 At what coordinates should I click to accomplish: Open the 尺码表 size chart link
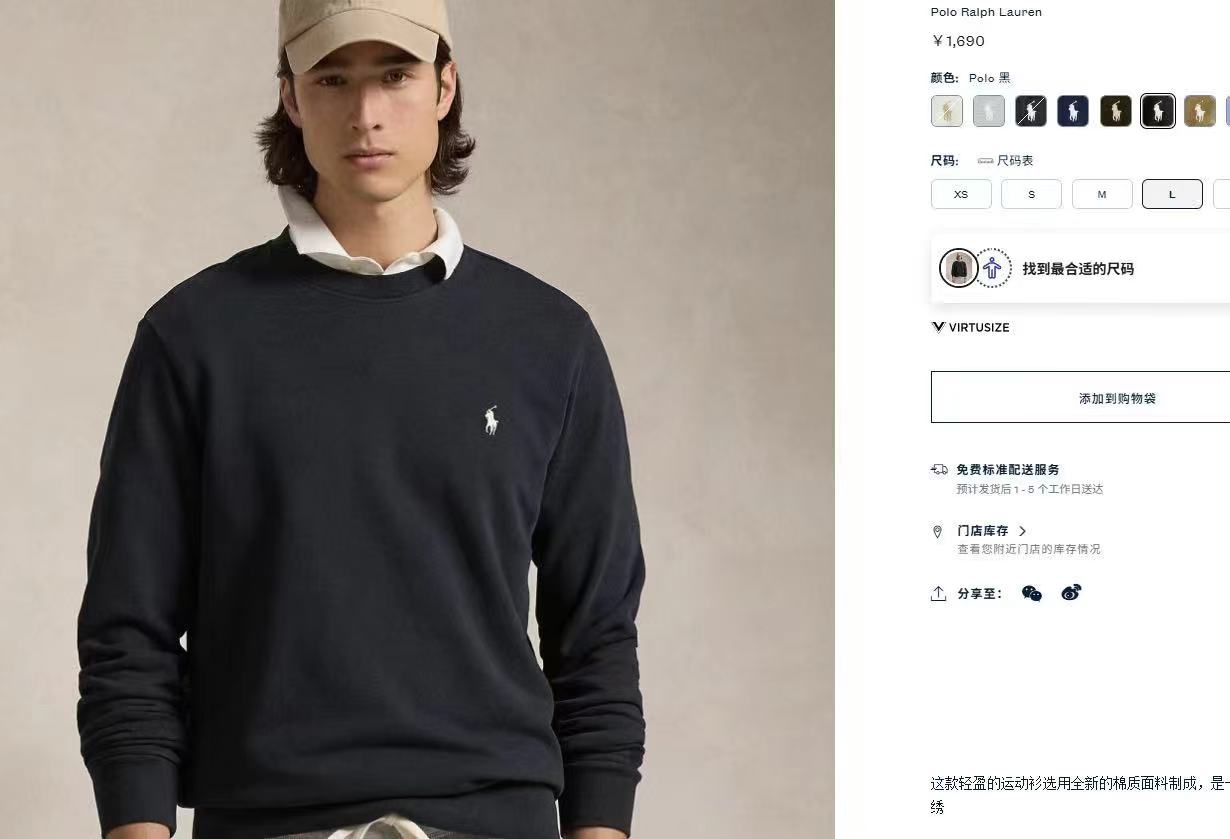pos(1015,161)
